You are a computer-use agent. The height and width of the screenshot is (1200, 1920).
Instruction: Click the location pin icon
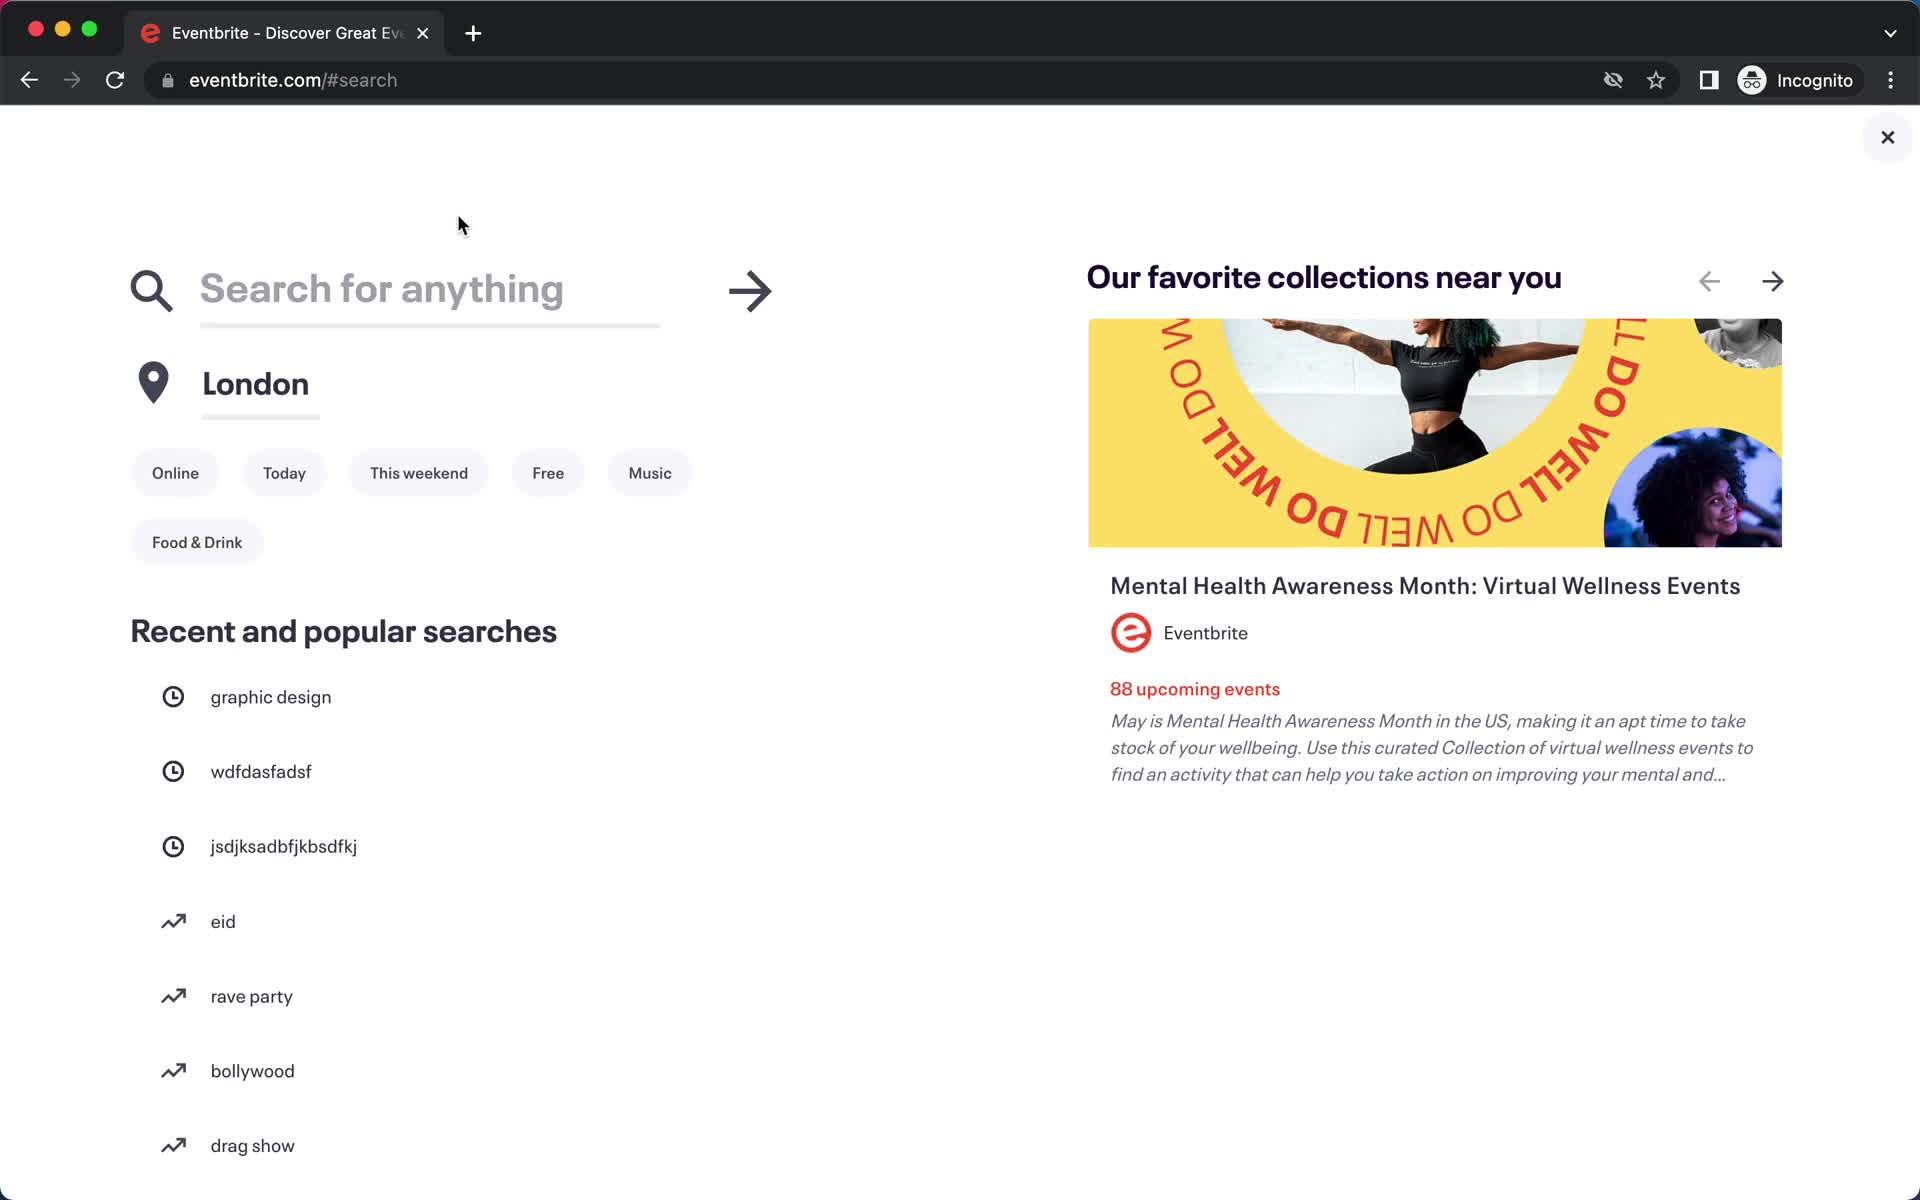click(151, 382)
